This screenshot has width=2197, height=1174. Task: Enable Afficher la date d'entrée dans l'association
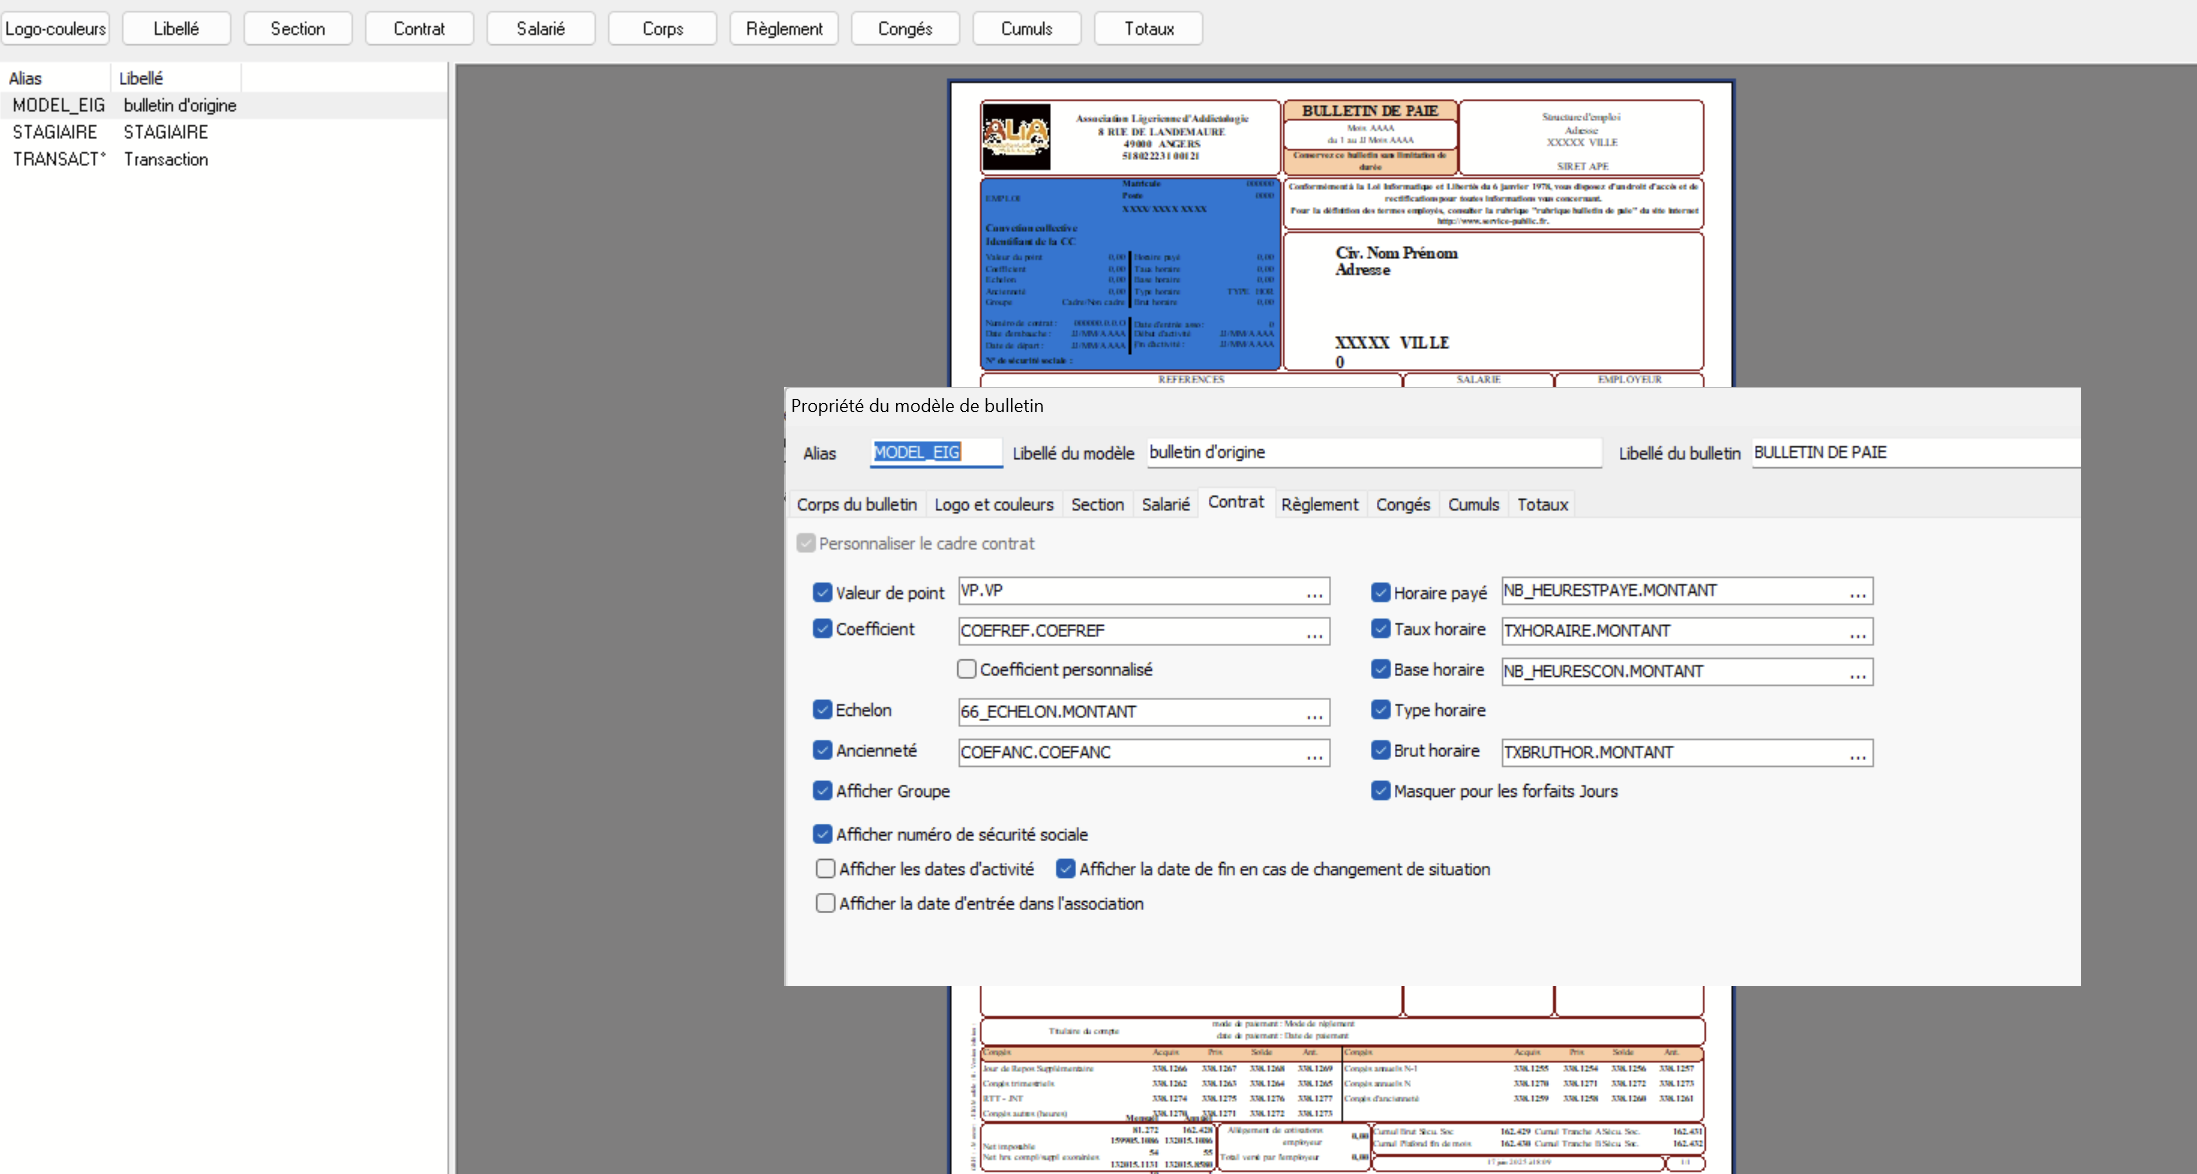pos(825,903)
